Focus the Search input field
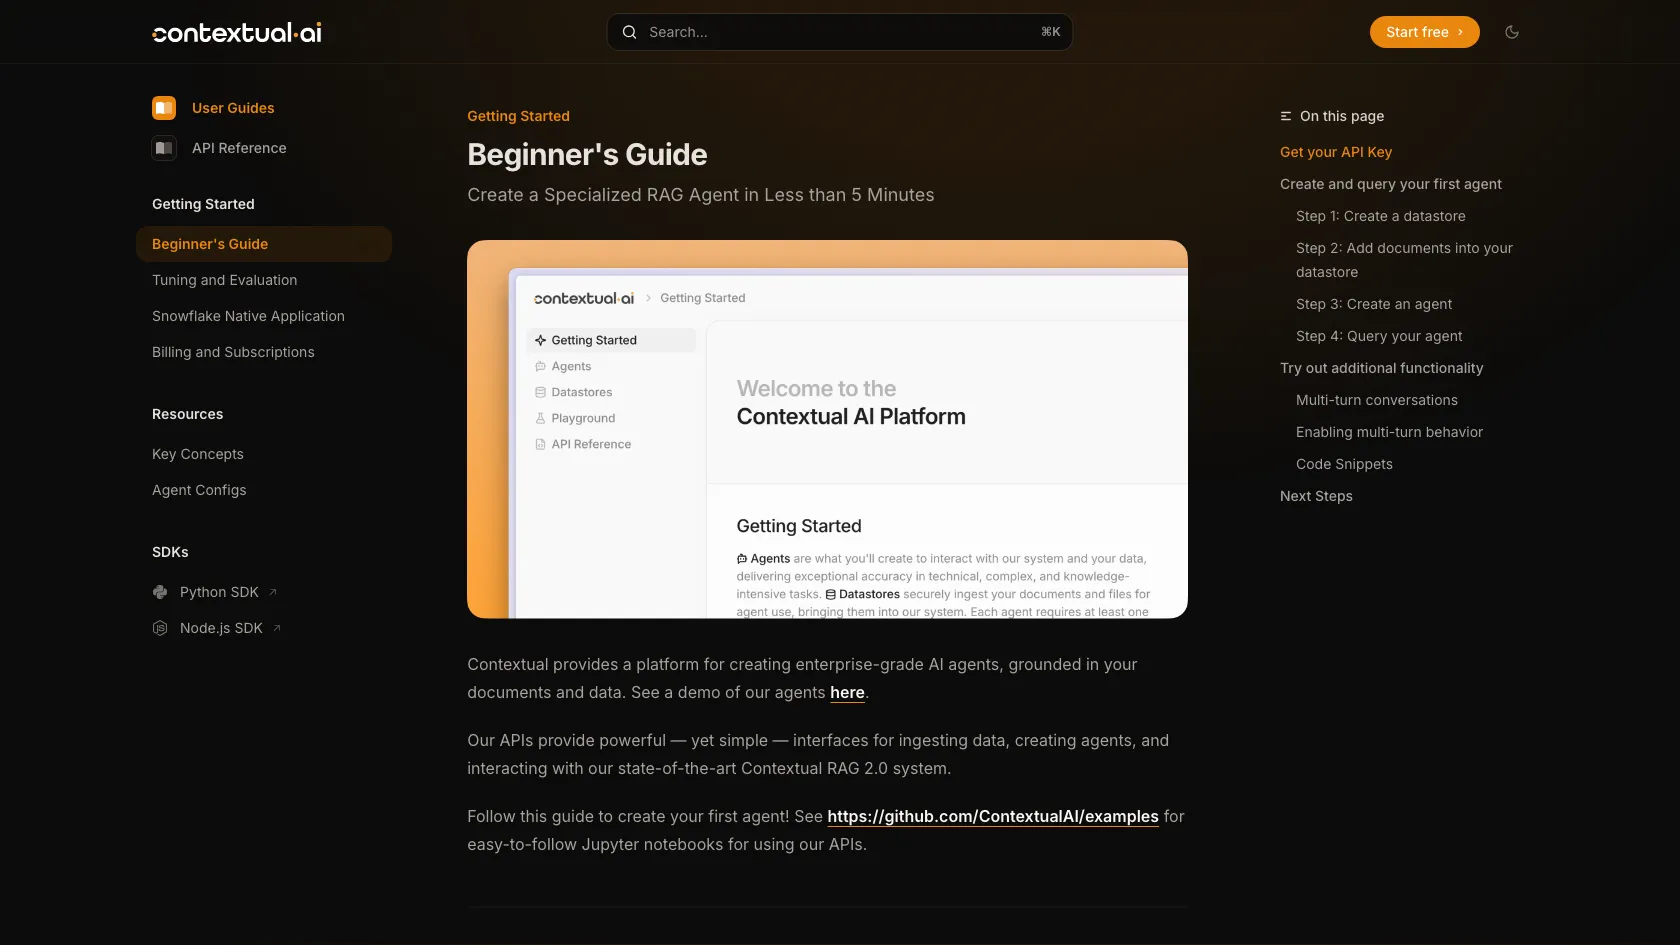1680x945 pixels. tap(840, 32)
